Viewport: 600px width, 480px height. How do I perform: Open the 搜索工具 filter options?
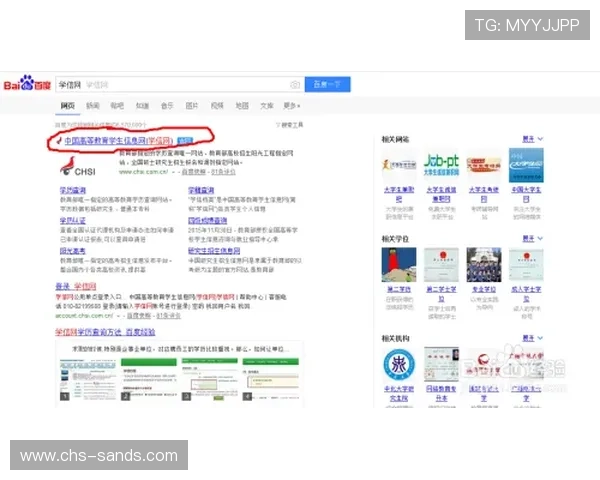pos(290,125)
